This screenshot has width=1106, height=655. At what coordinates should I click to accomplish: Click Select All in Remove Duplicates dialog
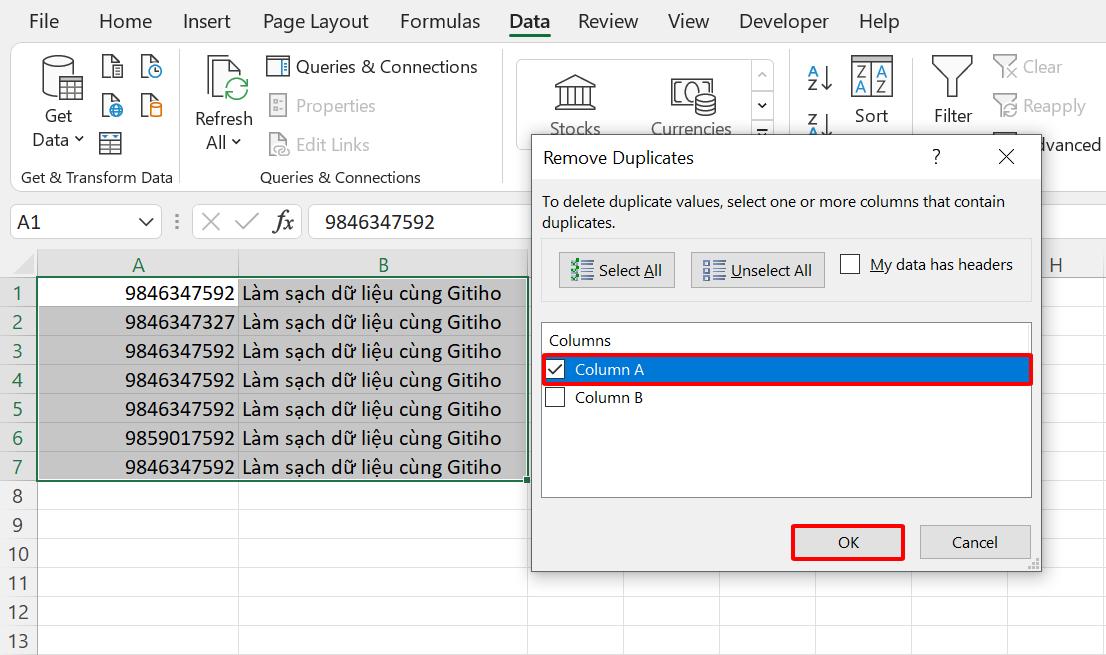(x=616, y=270)
